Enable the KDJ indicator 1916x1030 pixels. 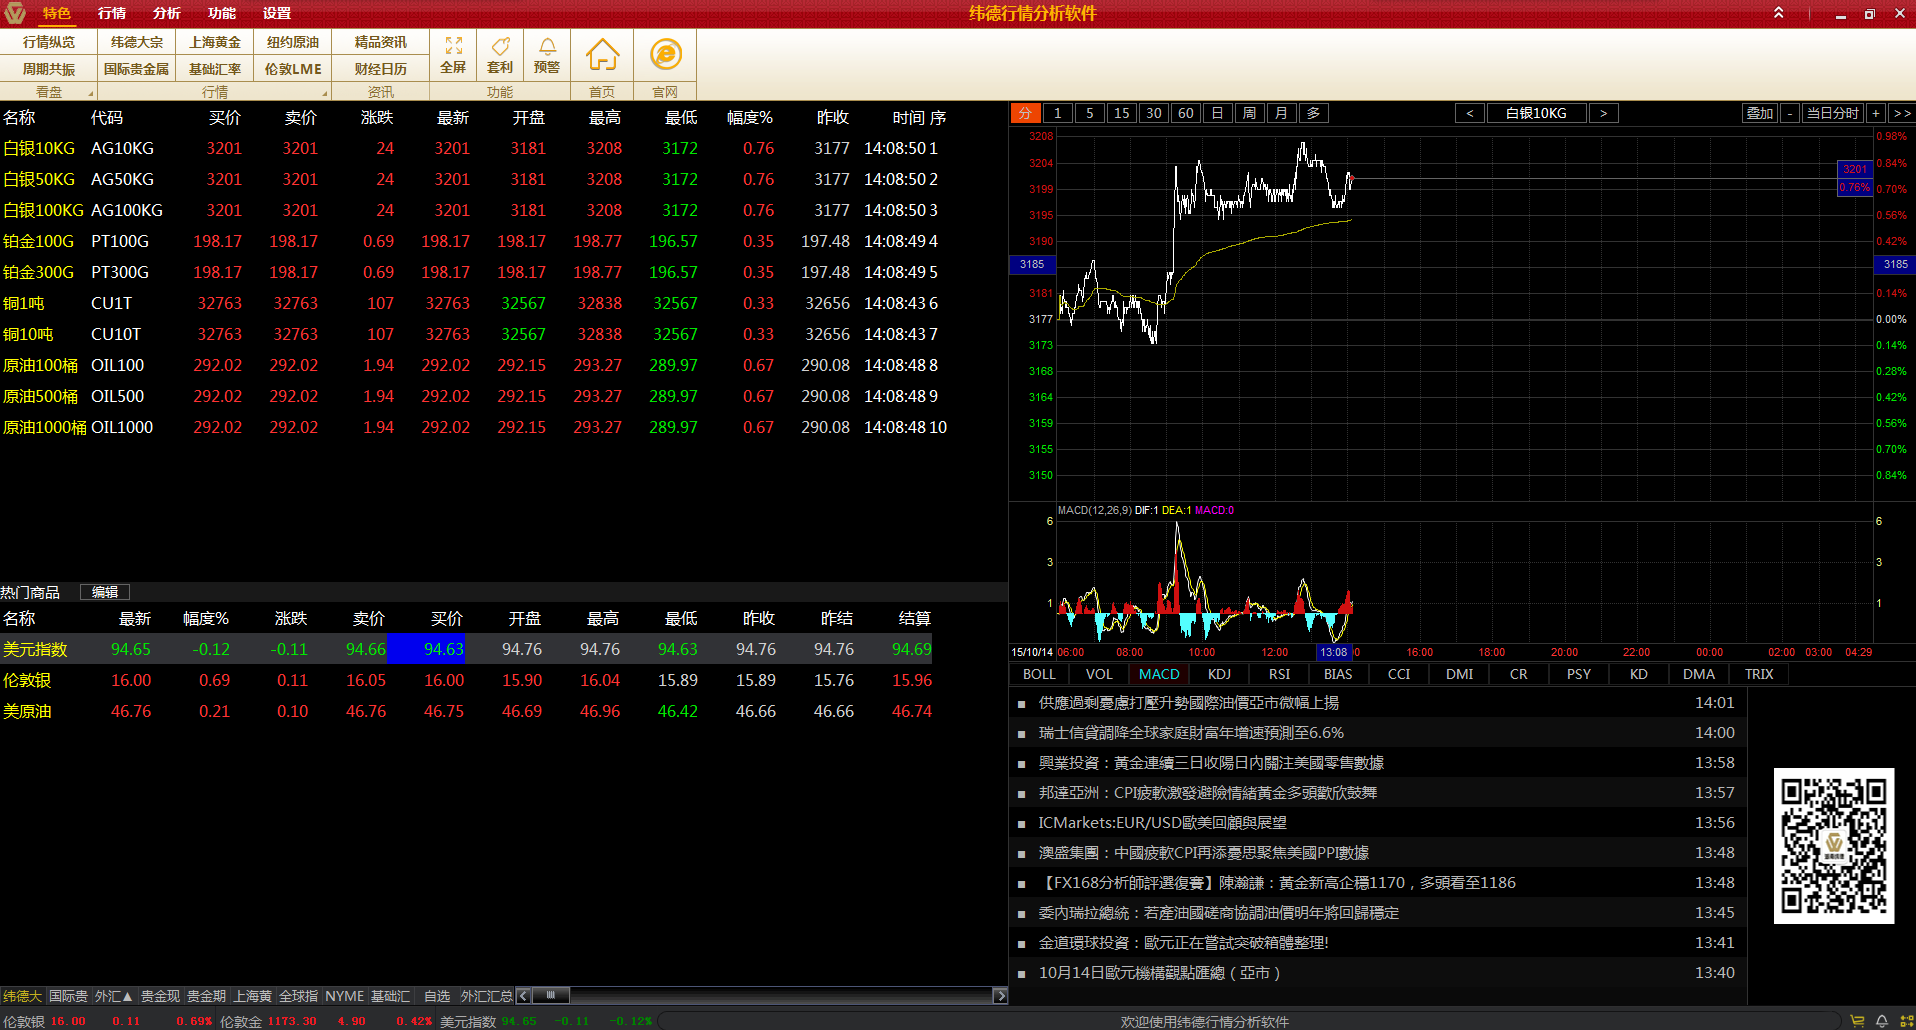coord(1219,674)
